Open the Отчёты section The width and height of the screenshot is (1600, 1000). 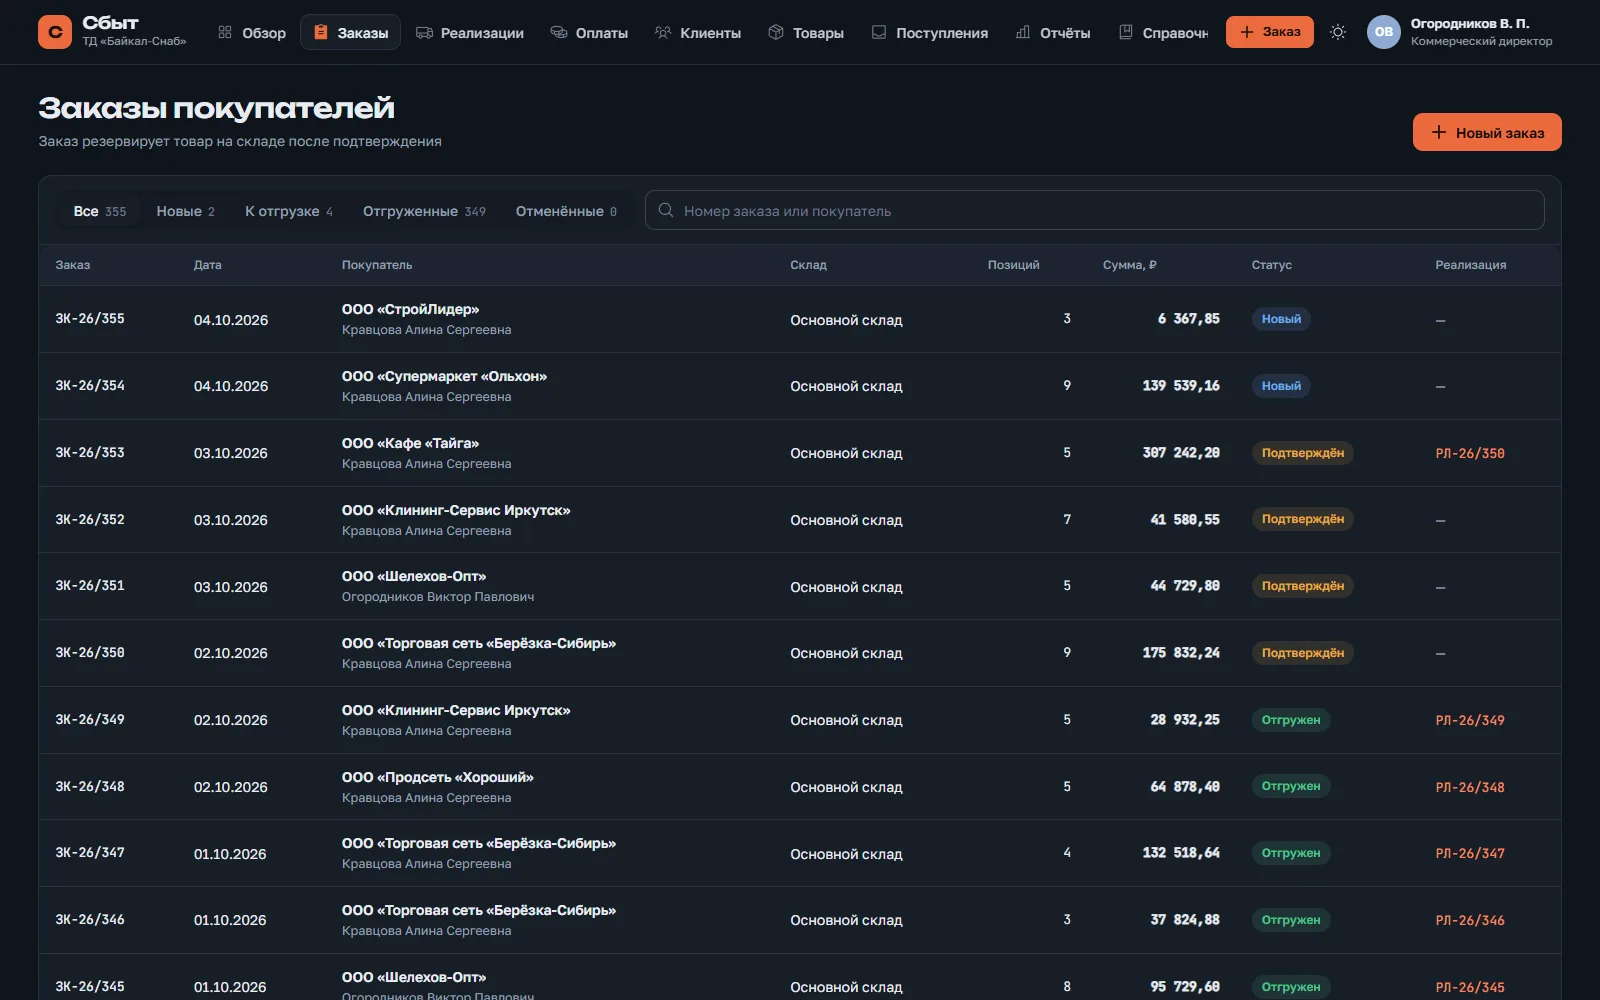1053,33
